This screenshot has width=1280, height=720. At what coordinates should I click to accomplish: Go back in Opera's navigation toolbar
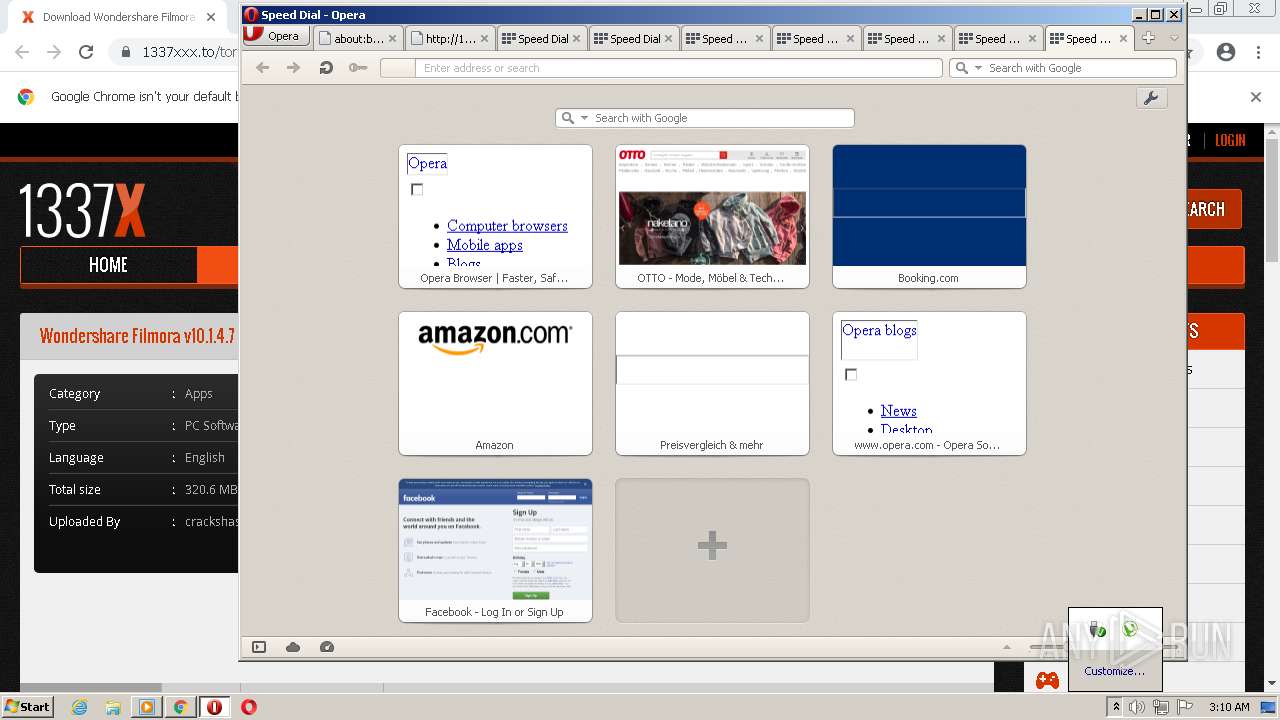pos(262,68)
